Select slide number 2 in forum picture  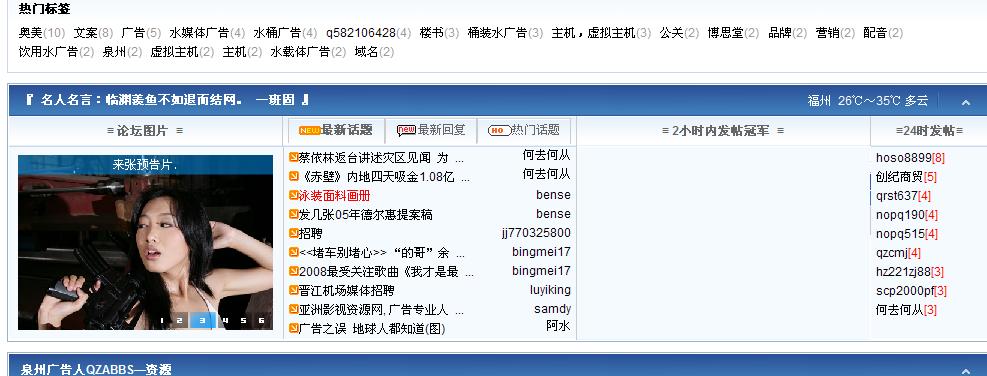[x=179, y=321]
